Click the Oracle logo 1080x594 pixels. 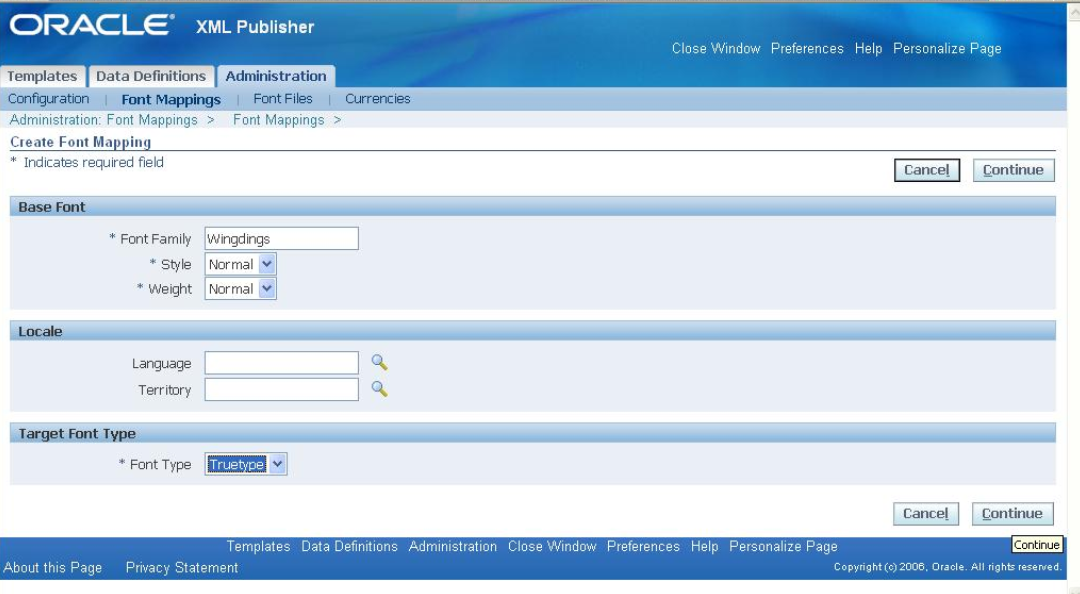(91, 25)
